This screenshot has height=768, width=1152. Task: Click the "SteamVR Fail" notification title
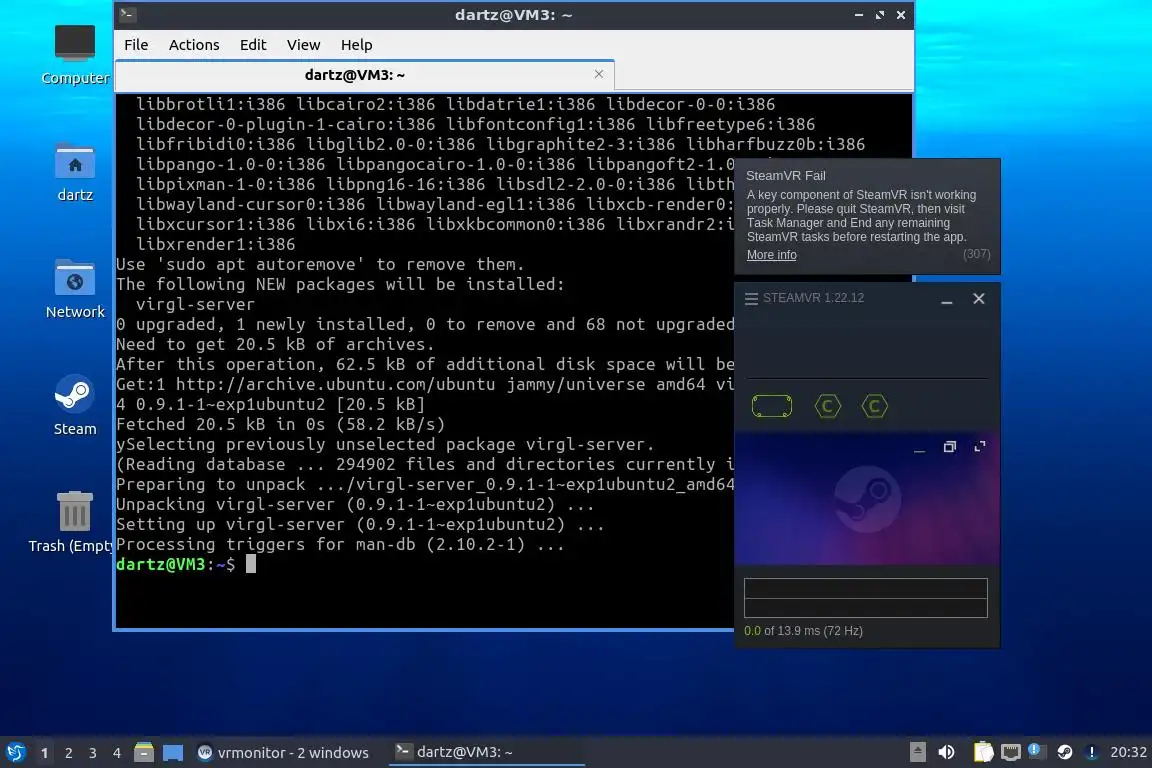click(x=785, y=176)
